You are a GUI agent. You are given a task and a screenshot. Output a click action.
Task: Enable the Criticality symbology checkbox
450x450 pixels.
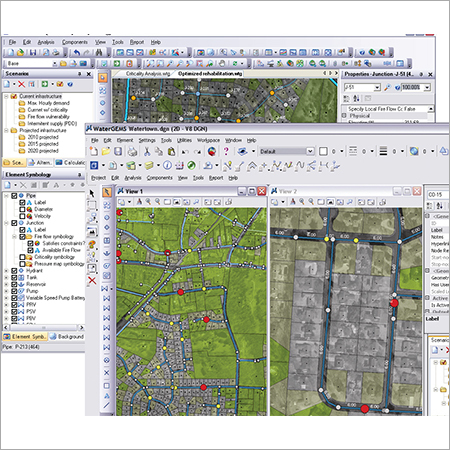(22, 257)
